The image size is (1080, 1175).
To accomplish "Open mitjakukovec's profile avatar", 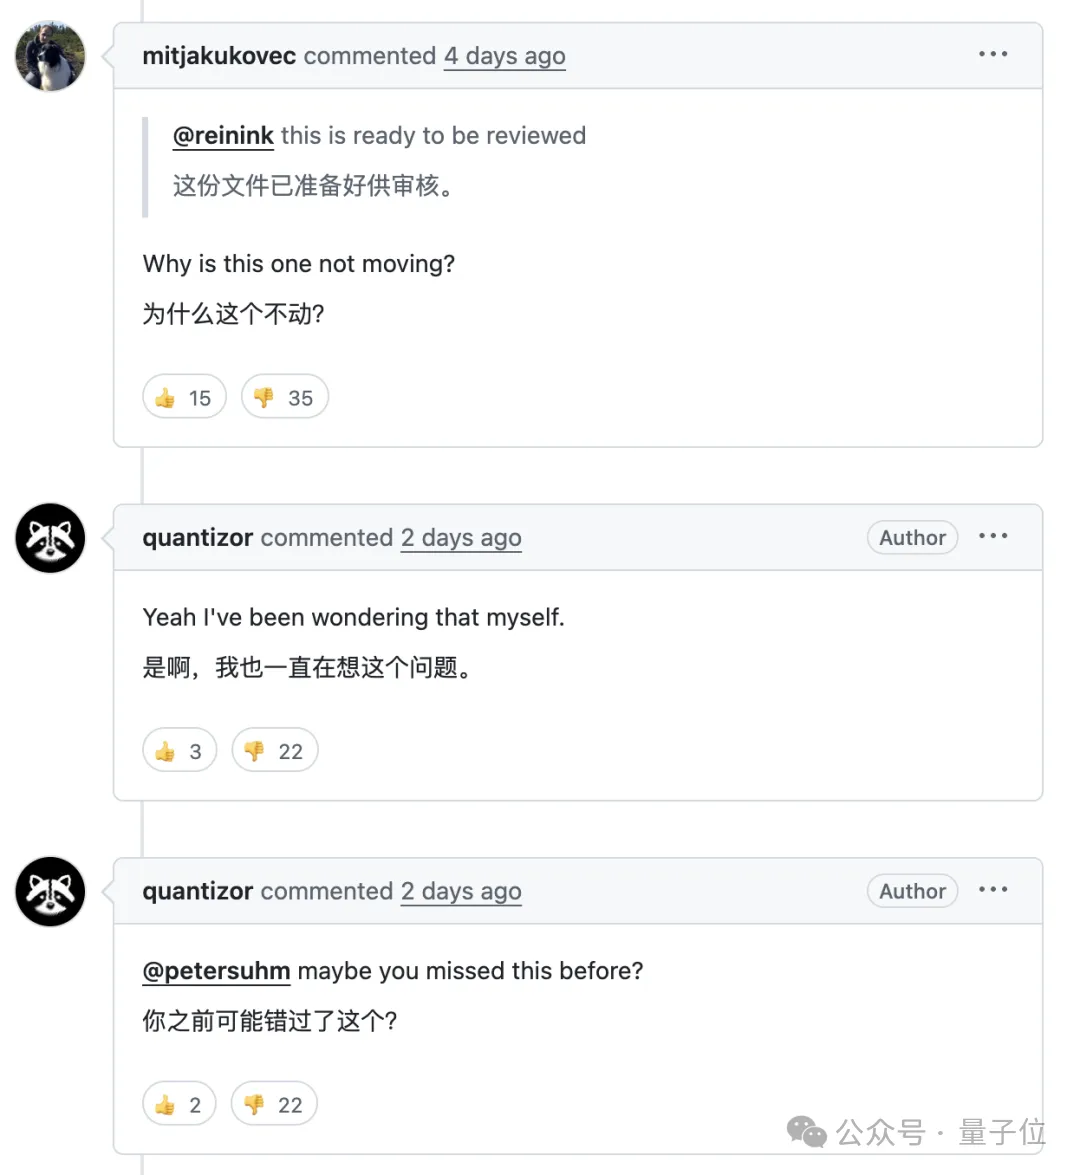I will [50, 57].
